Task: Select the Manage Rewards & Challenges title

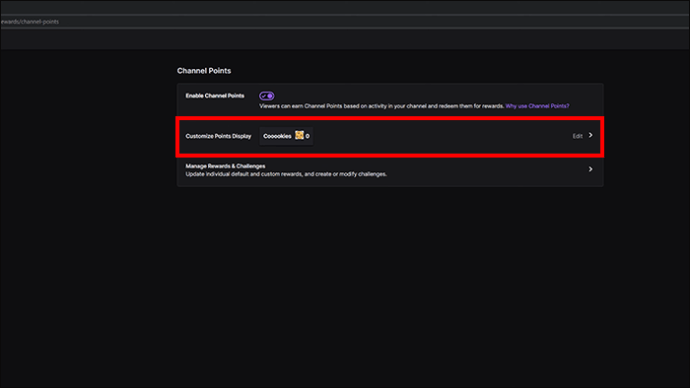Action: click(x=225, y=166)
